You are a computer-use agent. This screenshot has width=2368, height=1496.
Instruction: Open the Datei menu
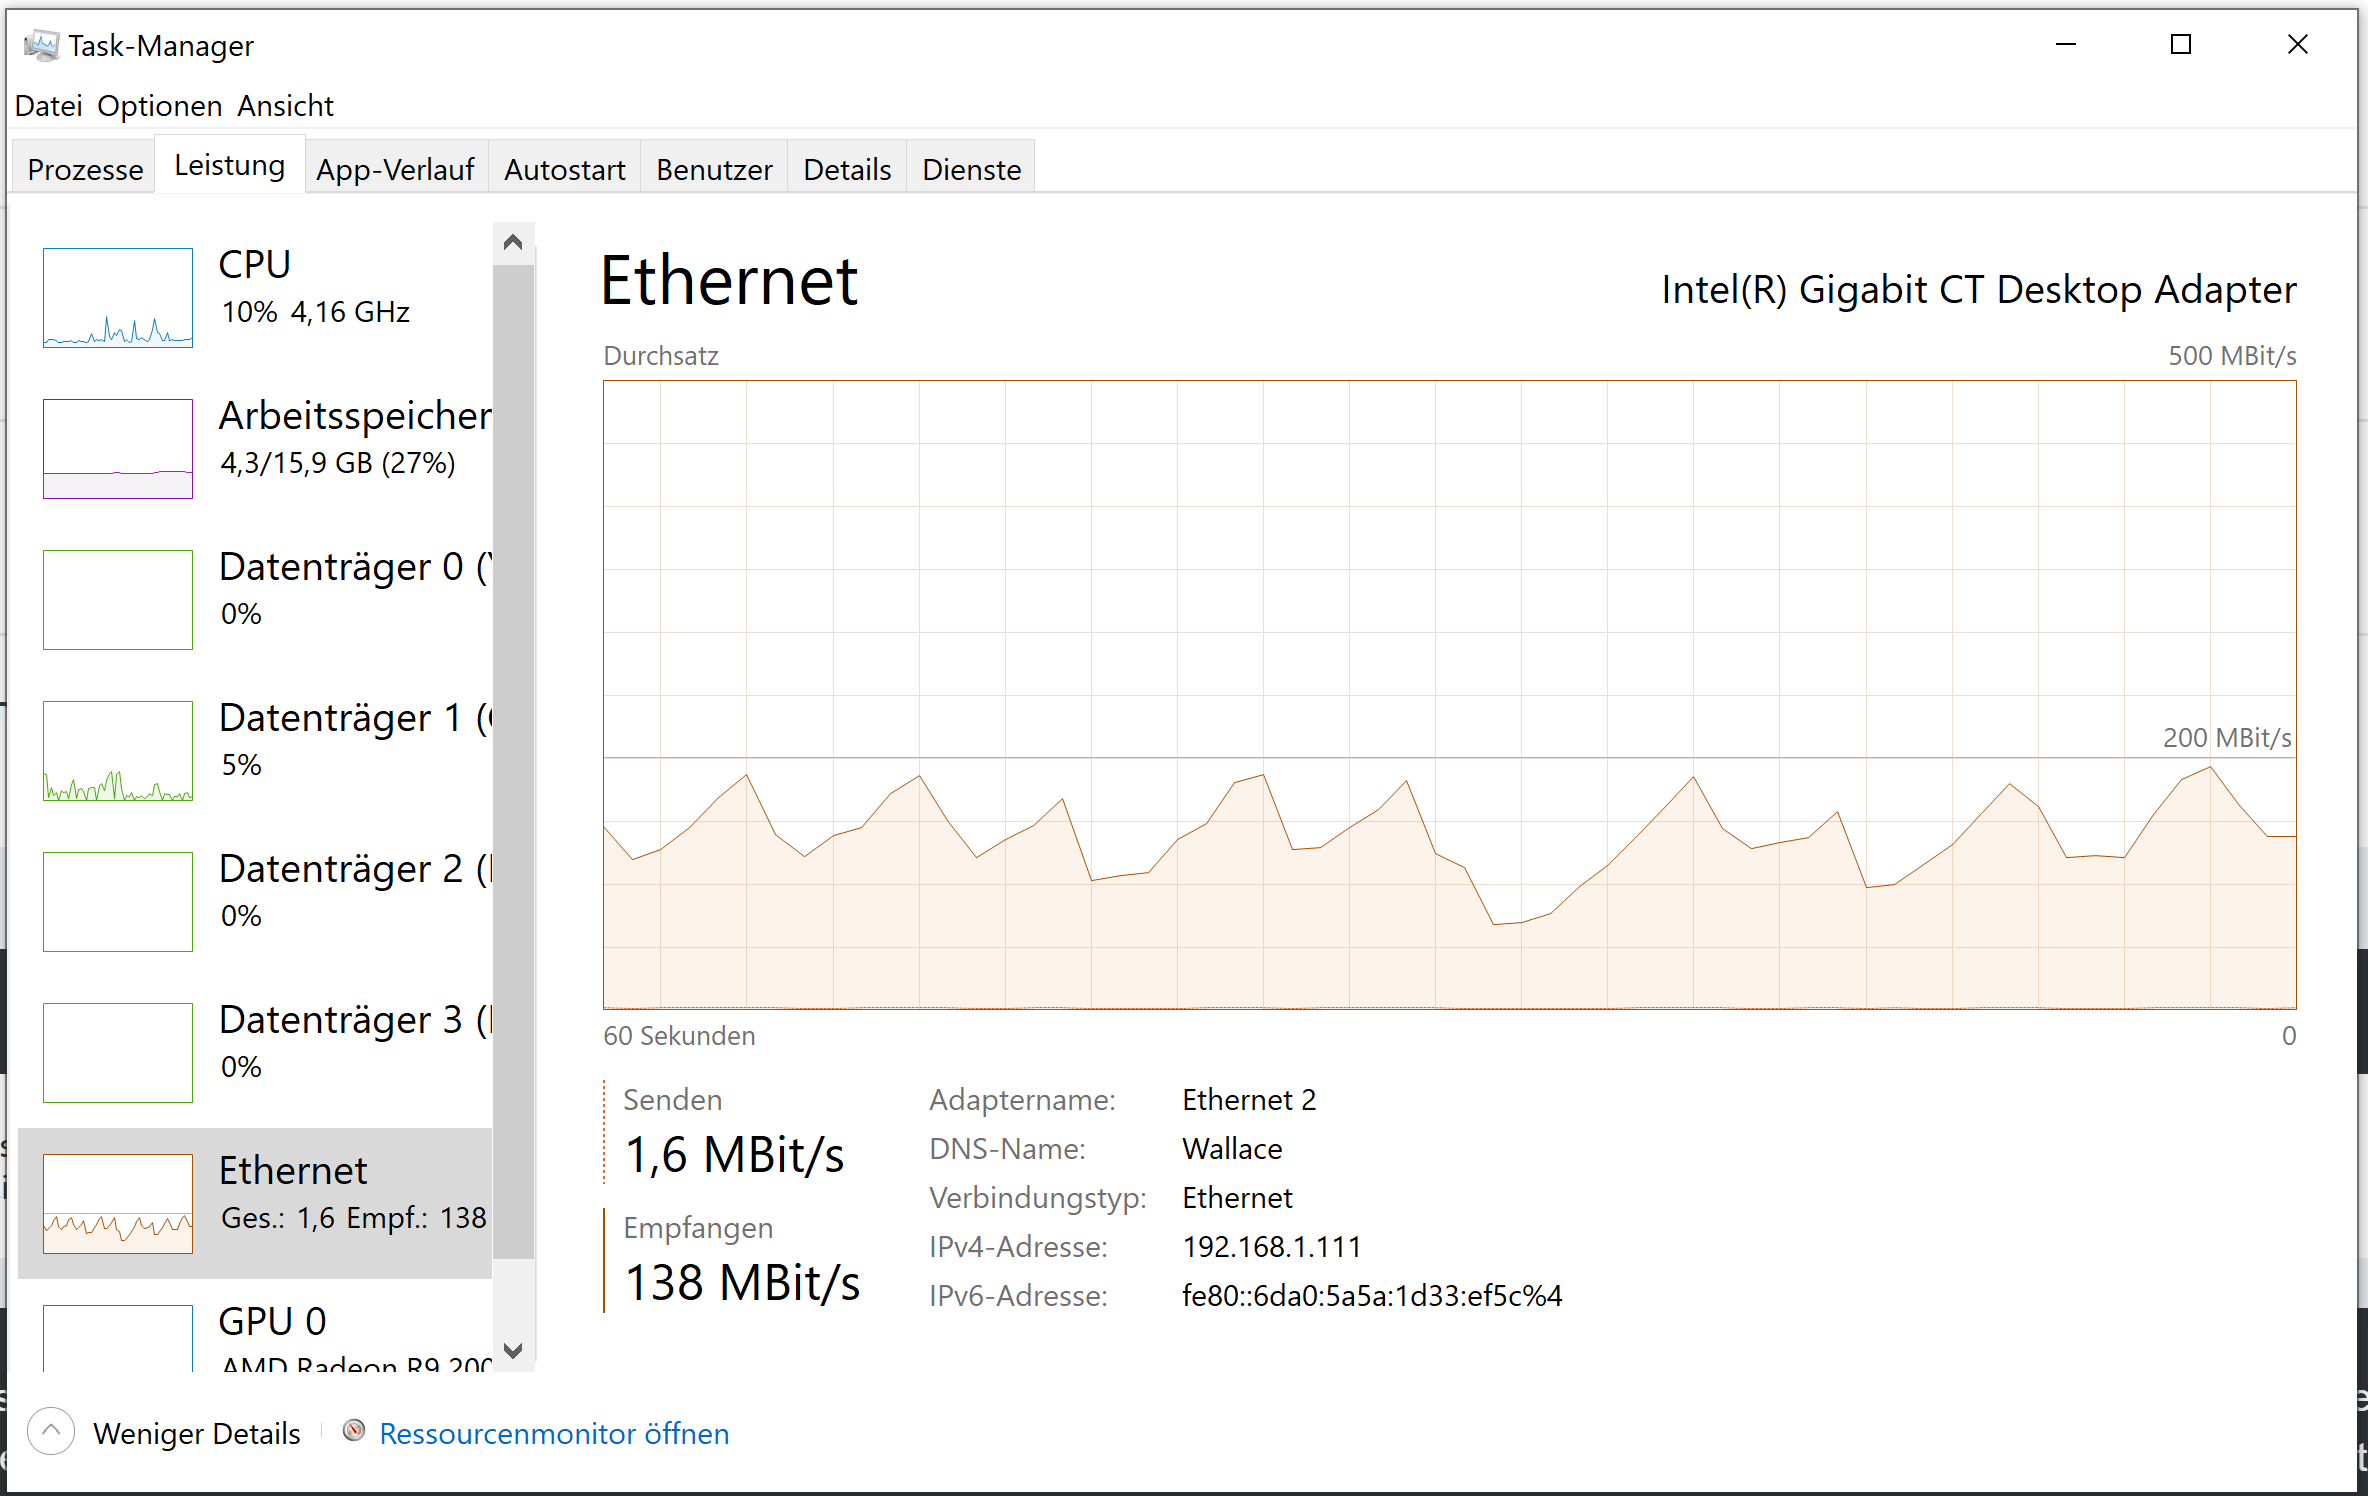click(47, 105)
